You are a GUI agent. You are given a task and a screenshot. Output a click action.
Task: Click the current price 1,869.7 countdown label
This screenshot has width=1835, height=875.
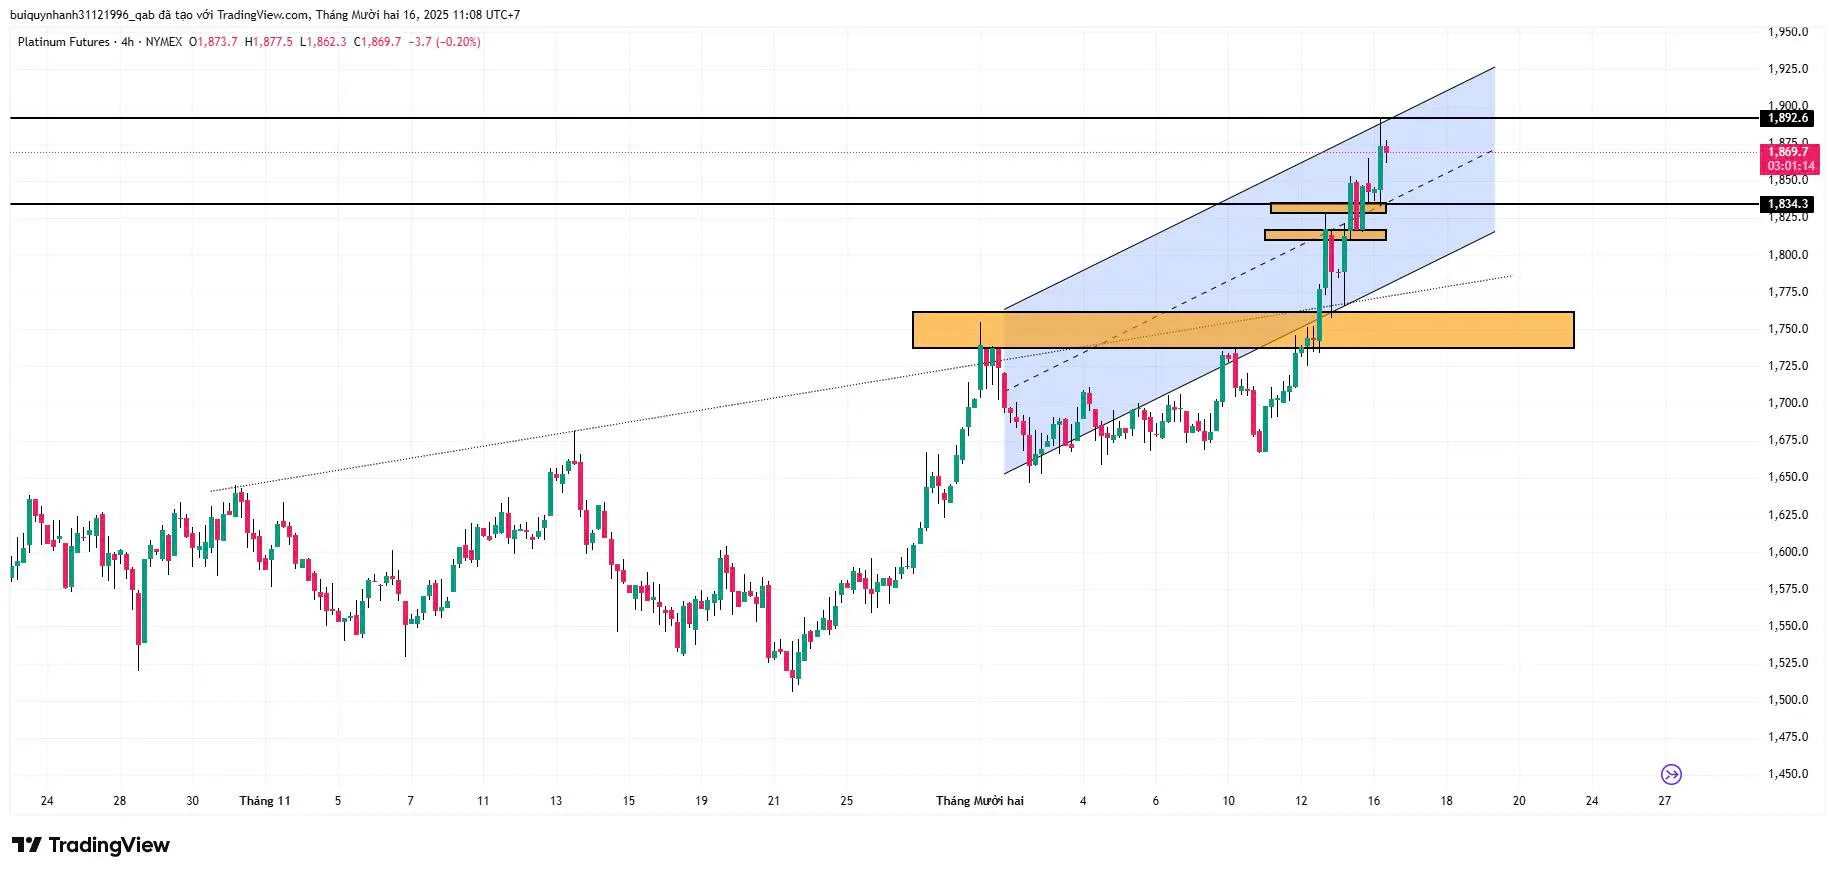click(1789, 159)
